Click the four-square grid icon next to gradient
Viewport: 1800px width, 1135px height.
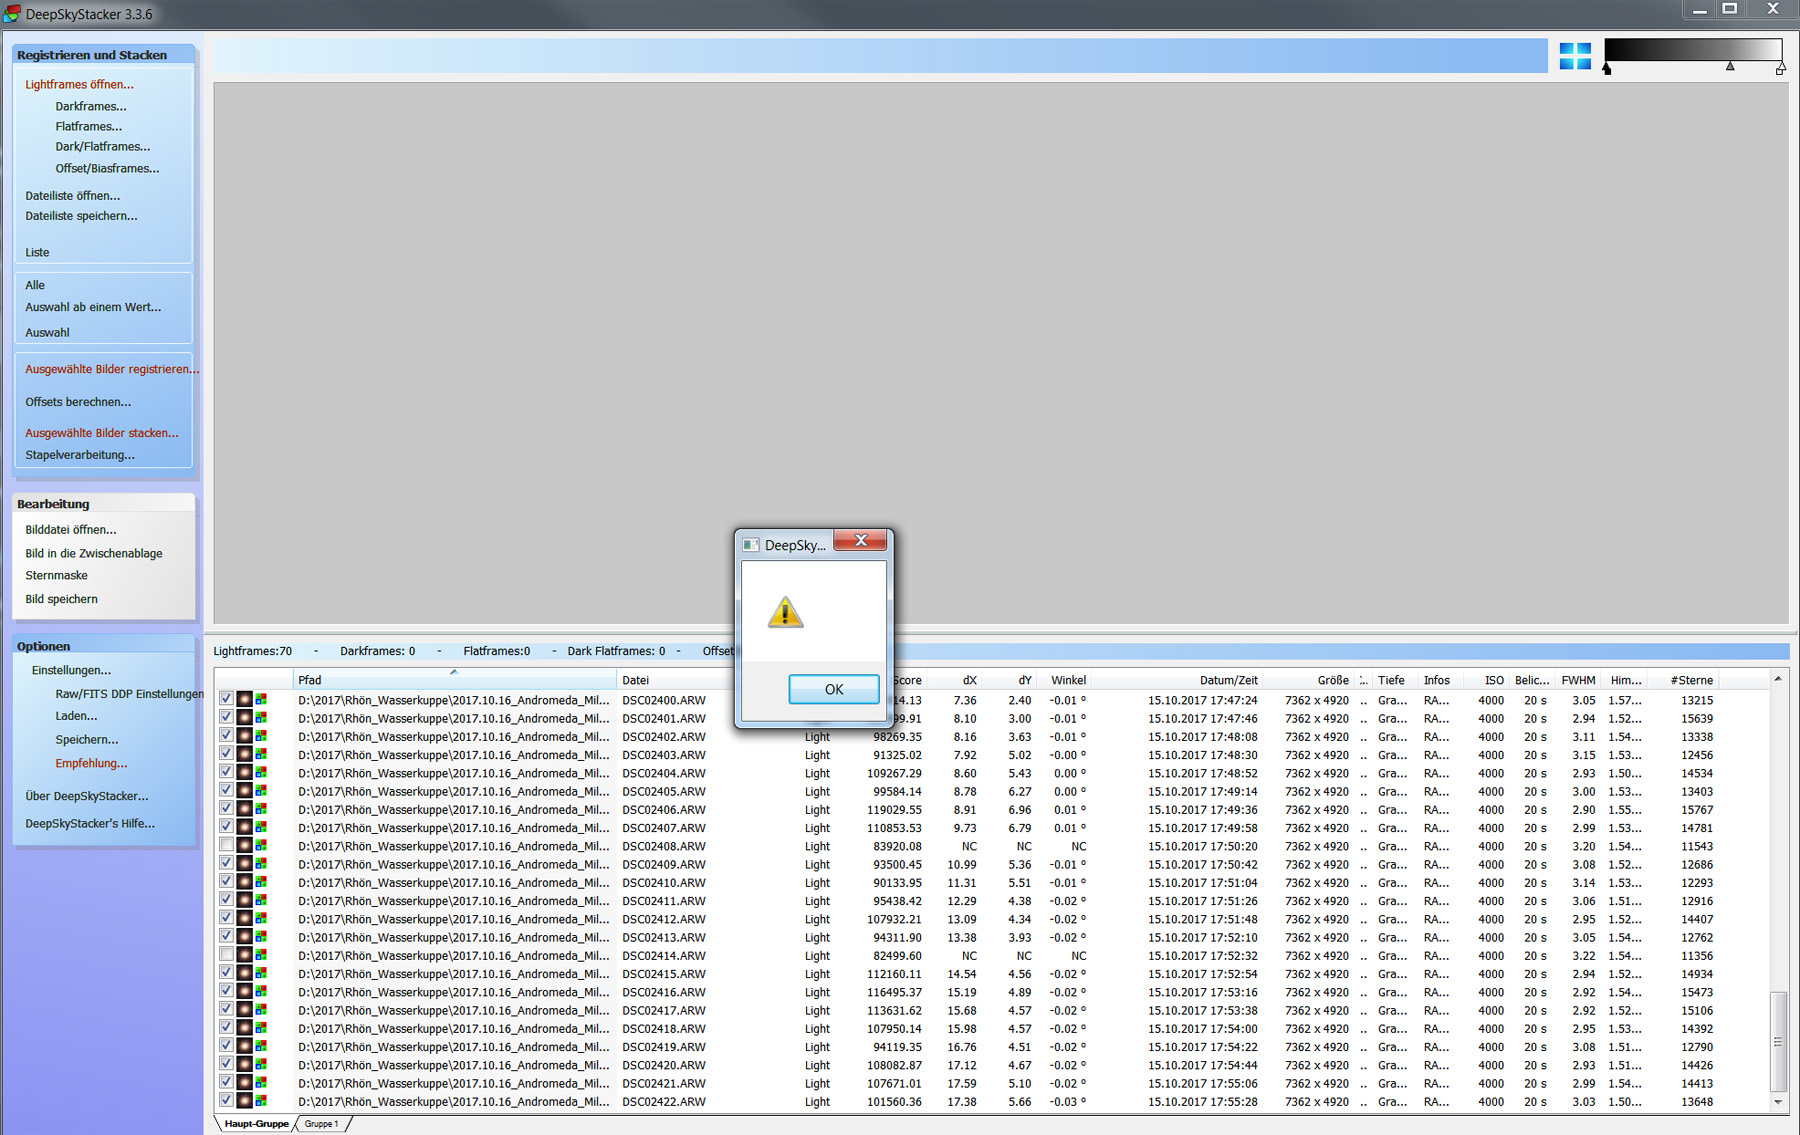(x=1575, y=56)
